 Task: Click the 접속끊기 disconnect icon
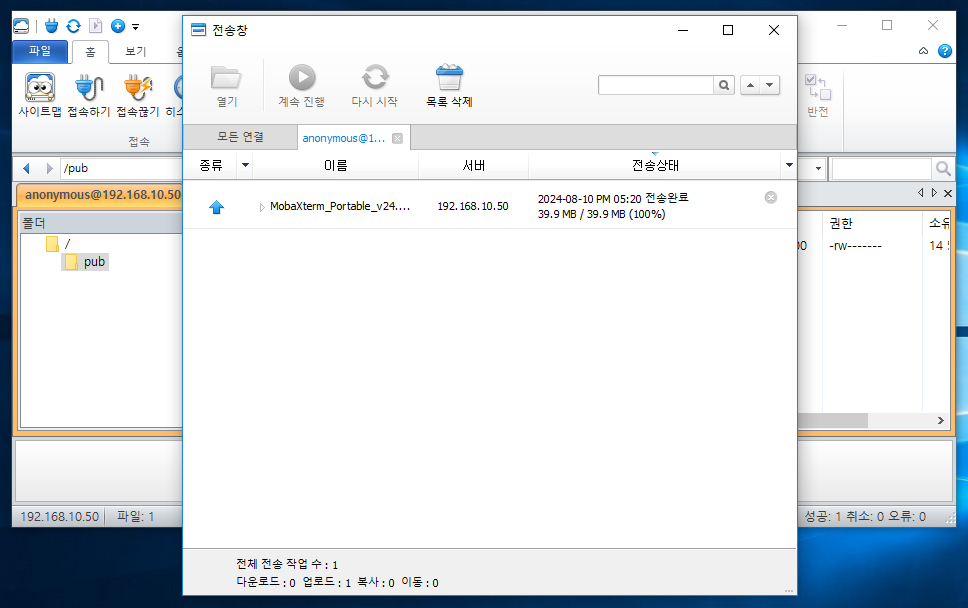click(x=138, y=88)
